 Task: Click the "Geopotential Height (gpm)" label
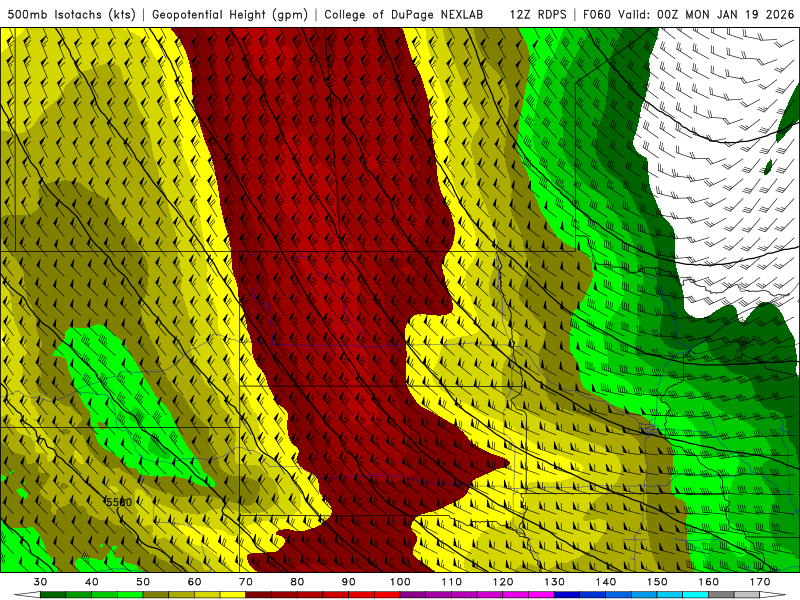230,14
